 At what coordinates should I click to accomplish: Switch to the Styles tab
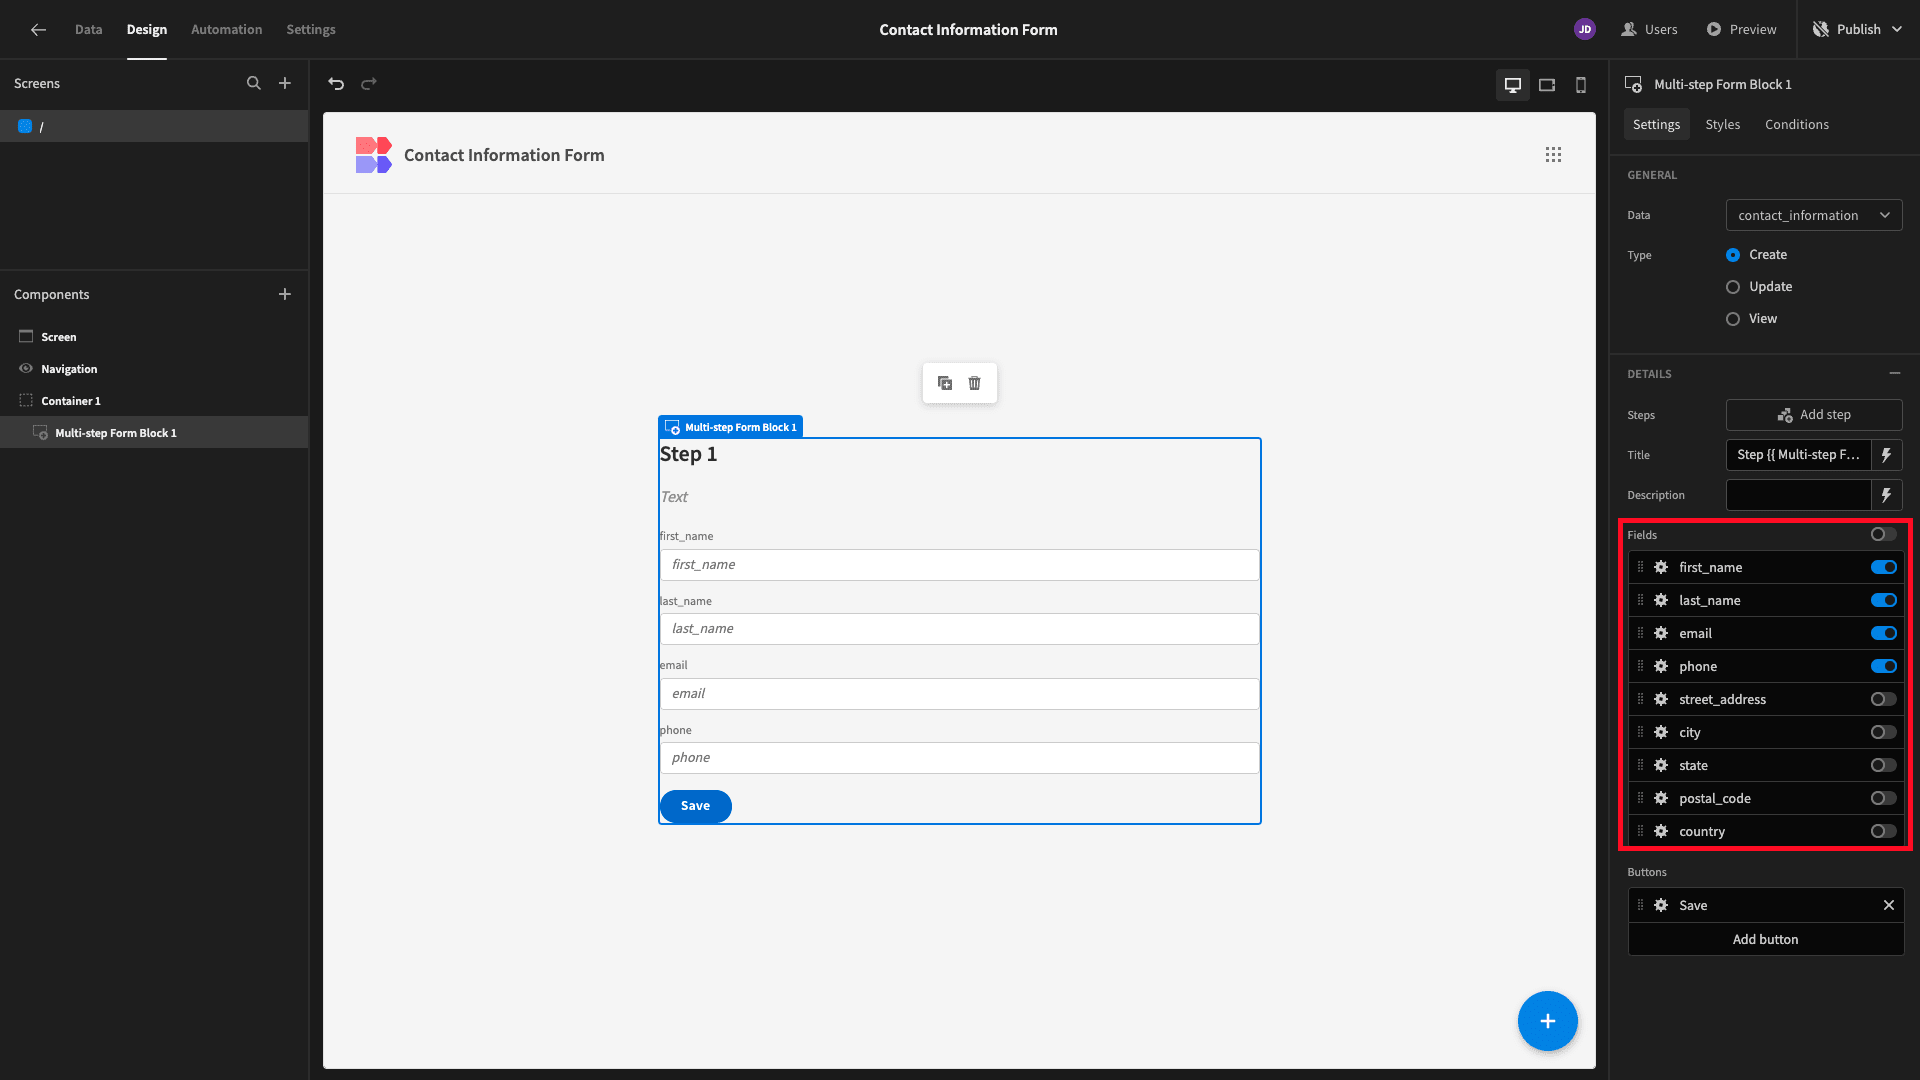click(1723, 125)
